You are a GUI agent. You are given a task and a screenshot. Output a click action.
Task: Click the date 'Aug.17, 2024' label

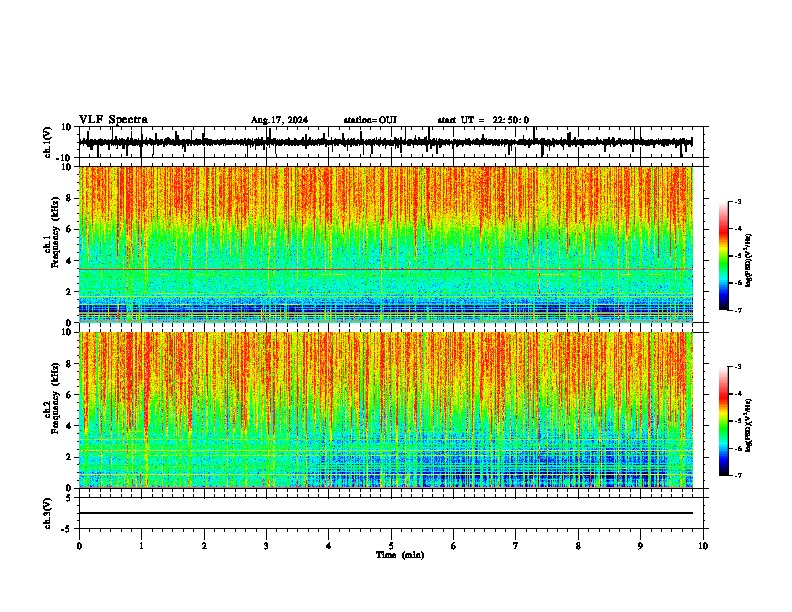click(279, 120)
